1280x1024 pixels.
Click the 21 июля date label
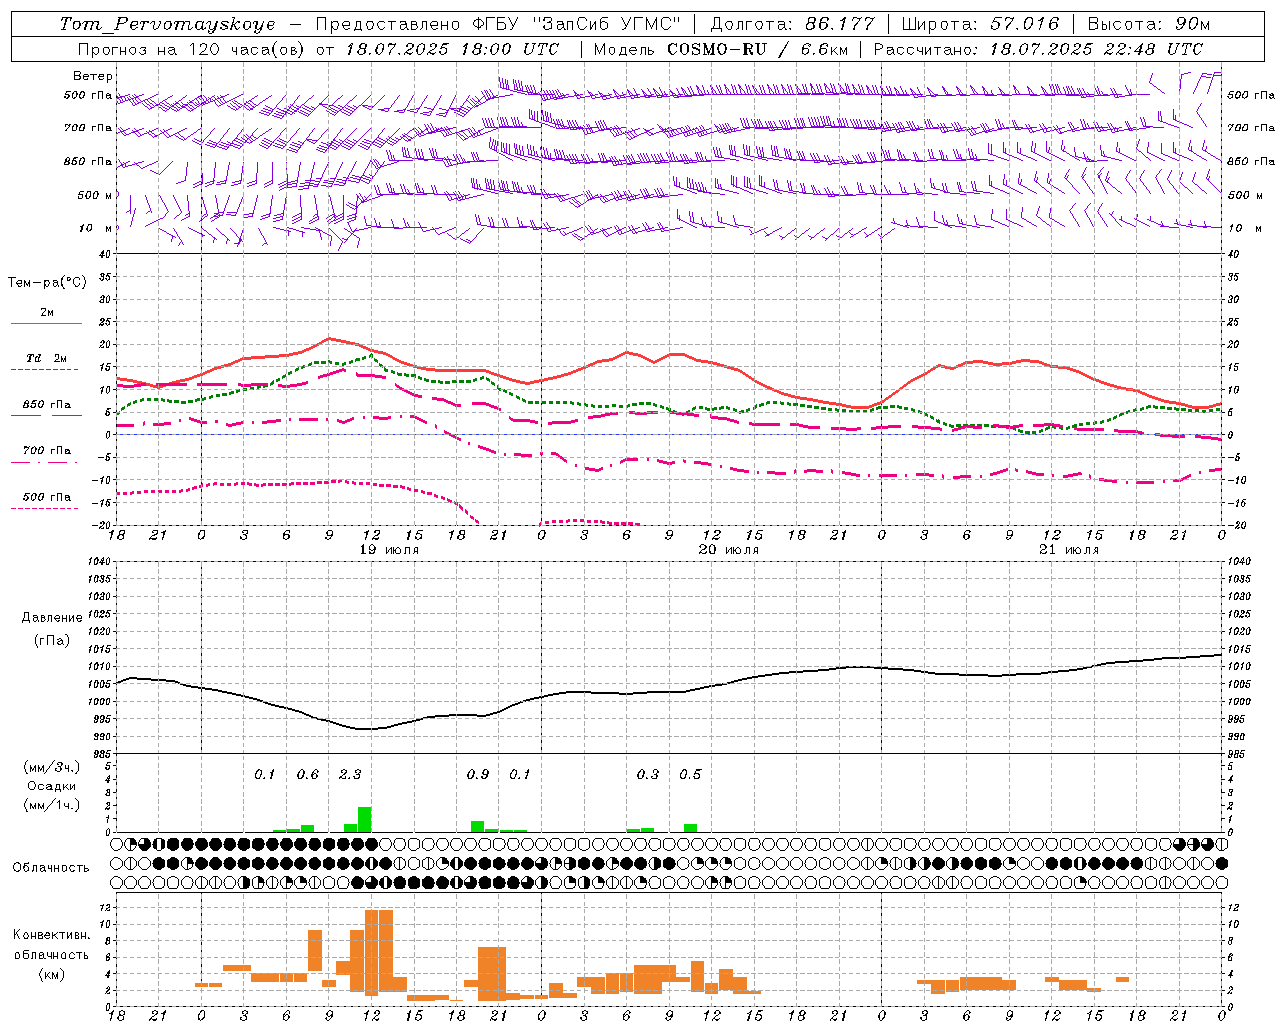point(1069,550)
